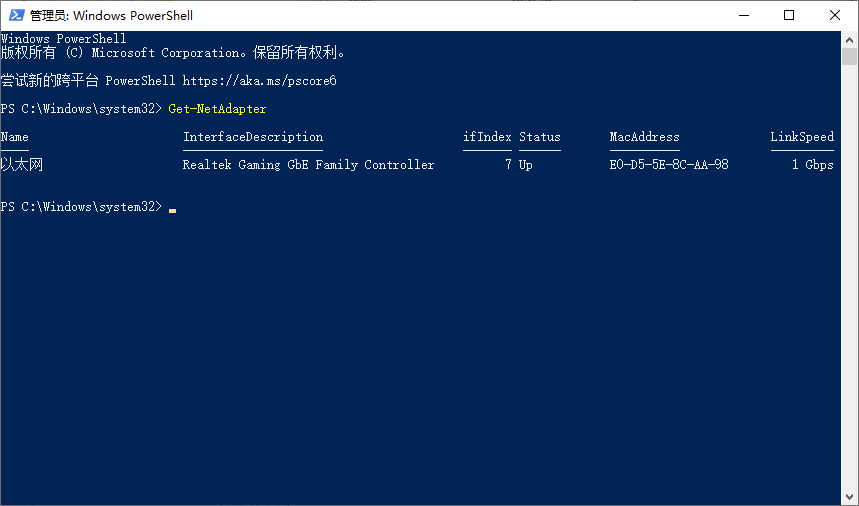859x506 pixels.
Task: Click the Up status value
Action: [x=526, y=165]
